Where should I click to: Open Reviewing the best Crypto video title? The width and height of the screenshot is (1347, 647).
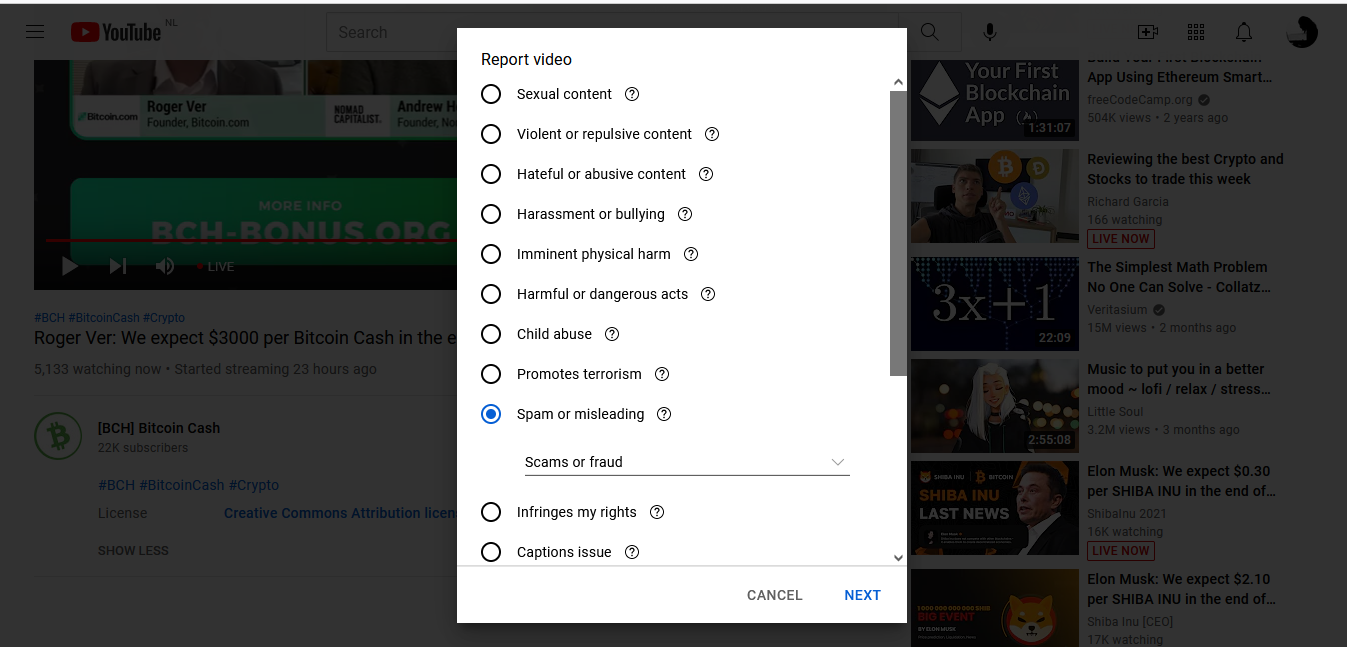point(1185,169)
